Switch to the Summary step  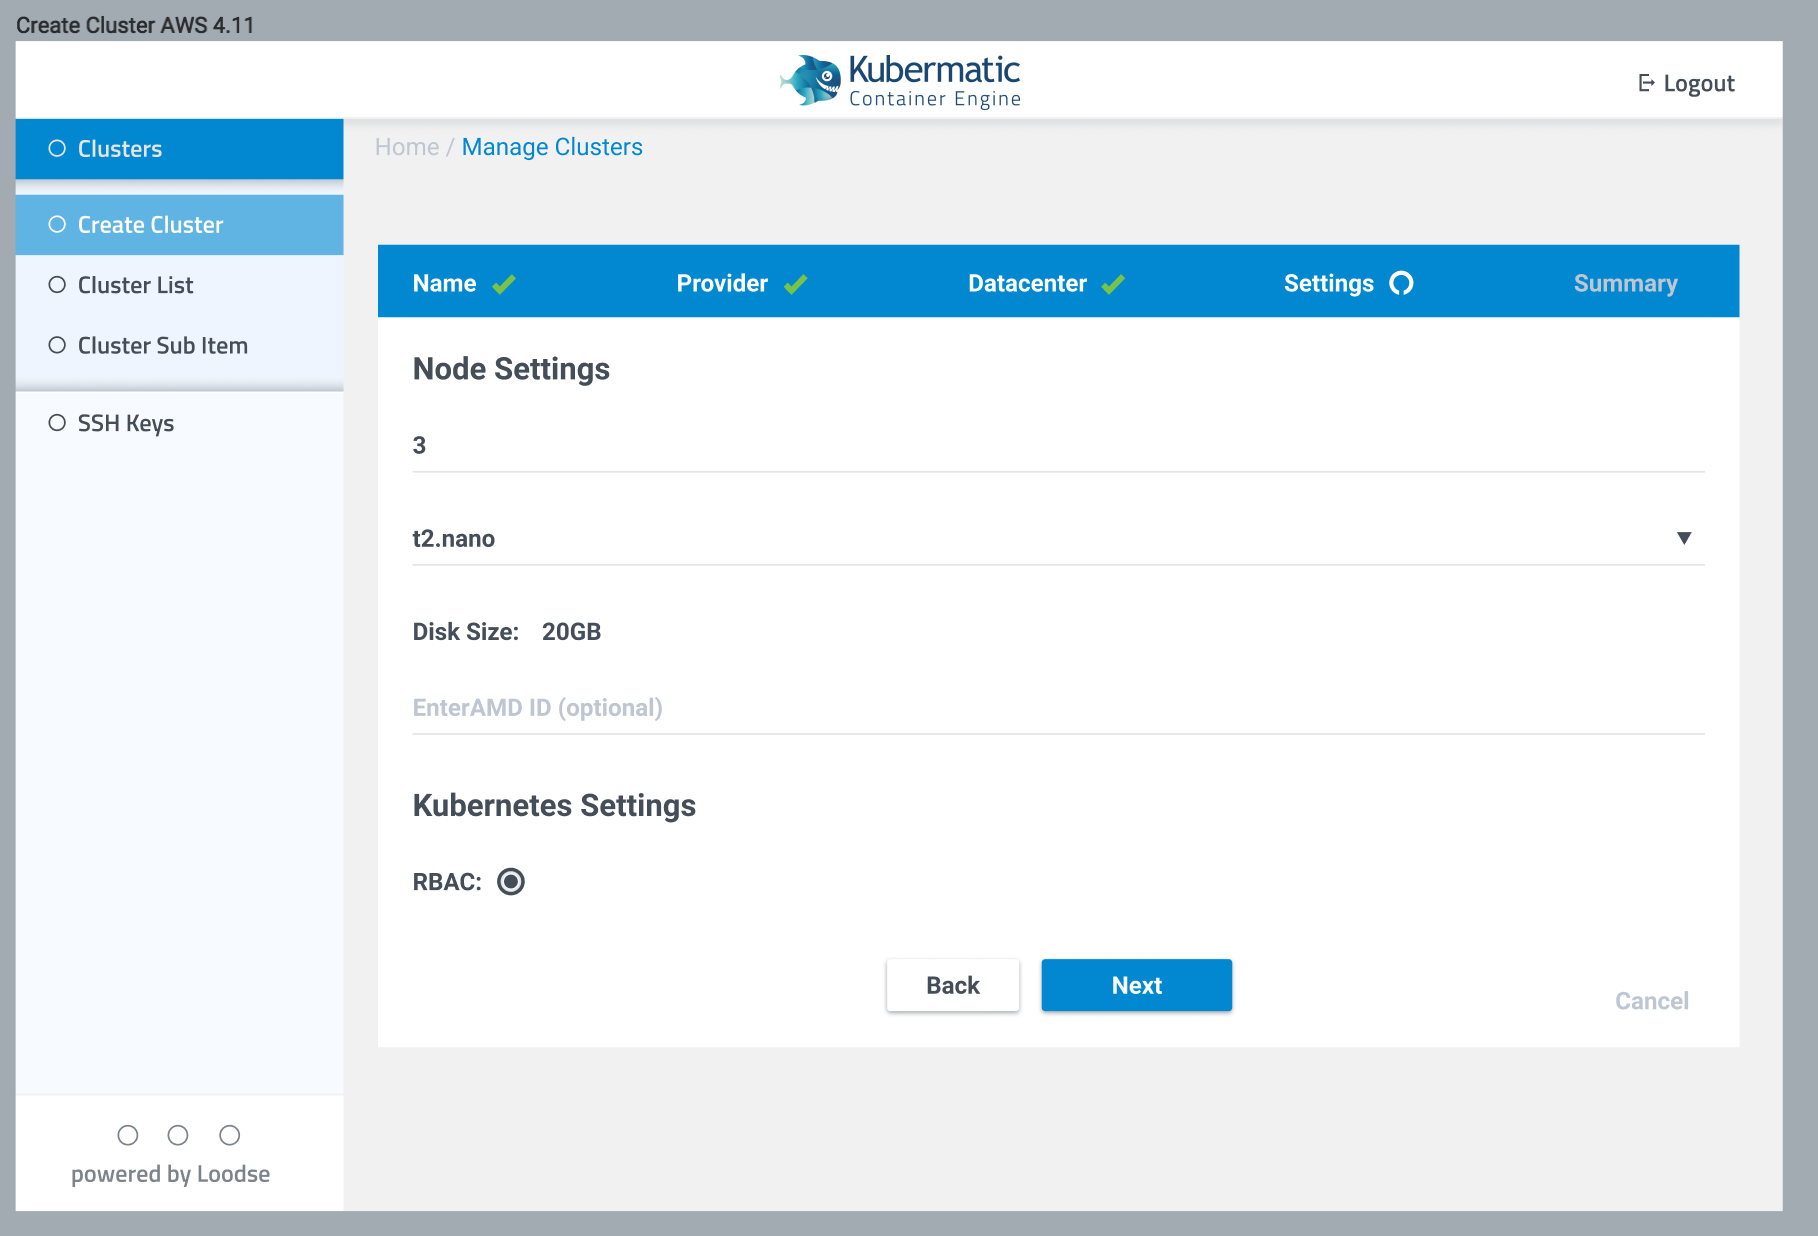[x=1625, y=283]
